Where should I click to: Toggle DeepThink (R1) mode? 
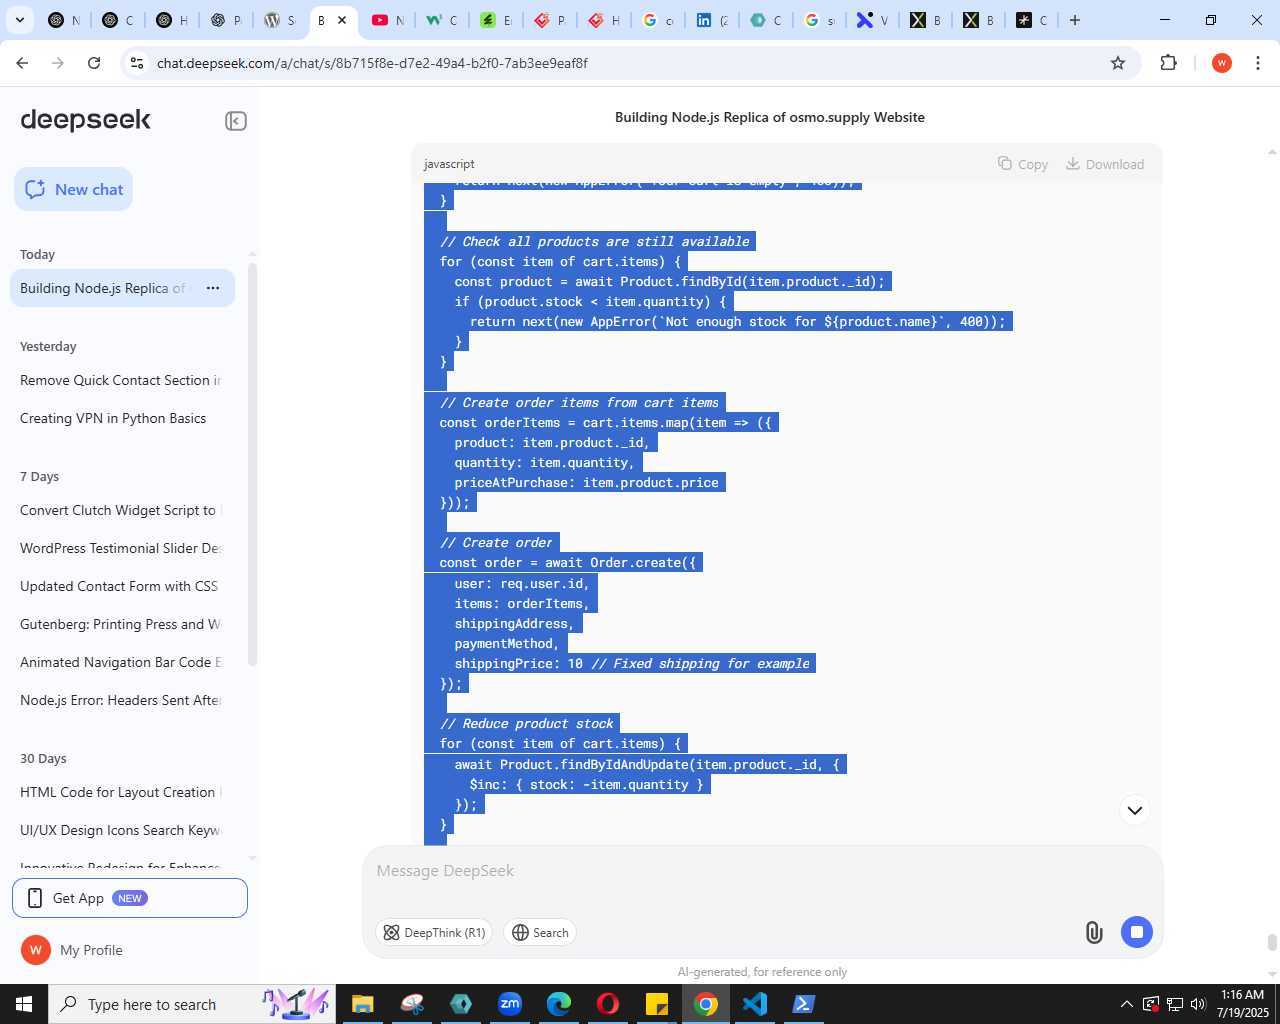tap(434, 932)
